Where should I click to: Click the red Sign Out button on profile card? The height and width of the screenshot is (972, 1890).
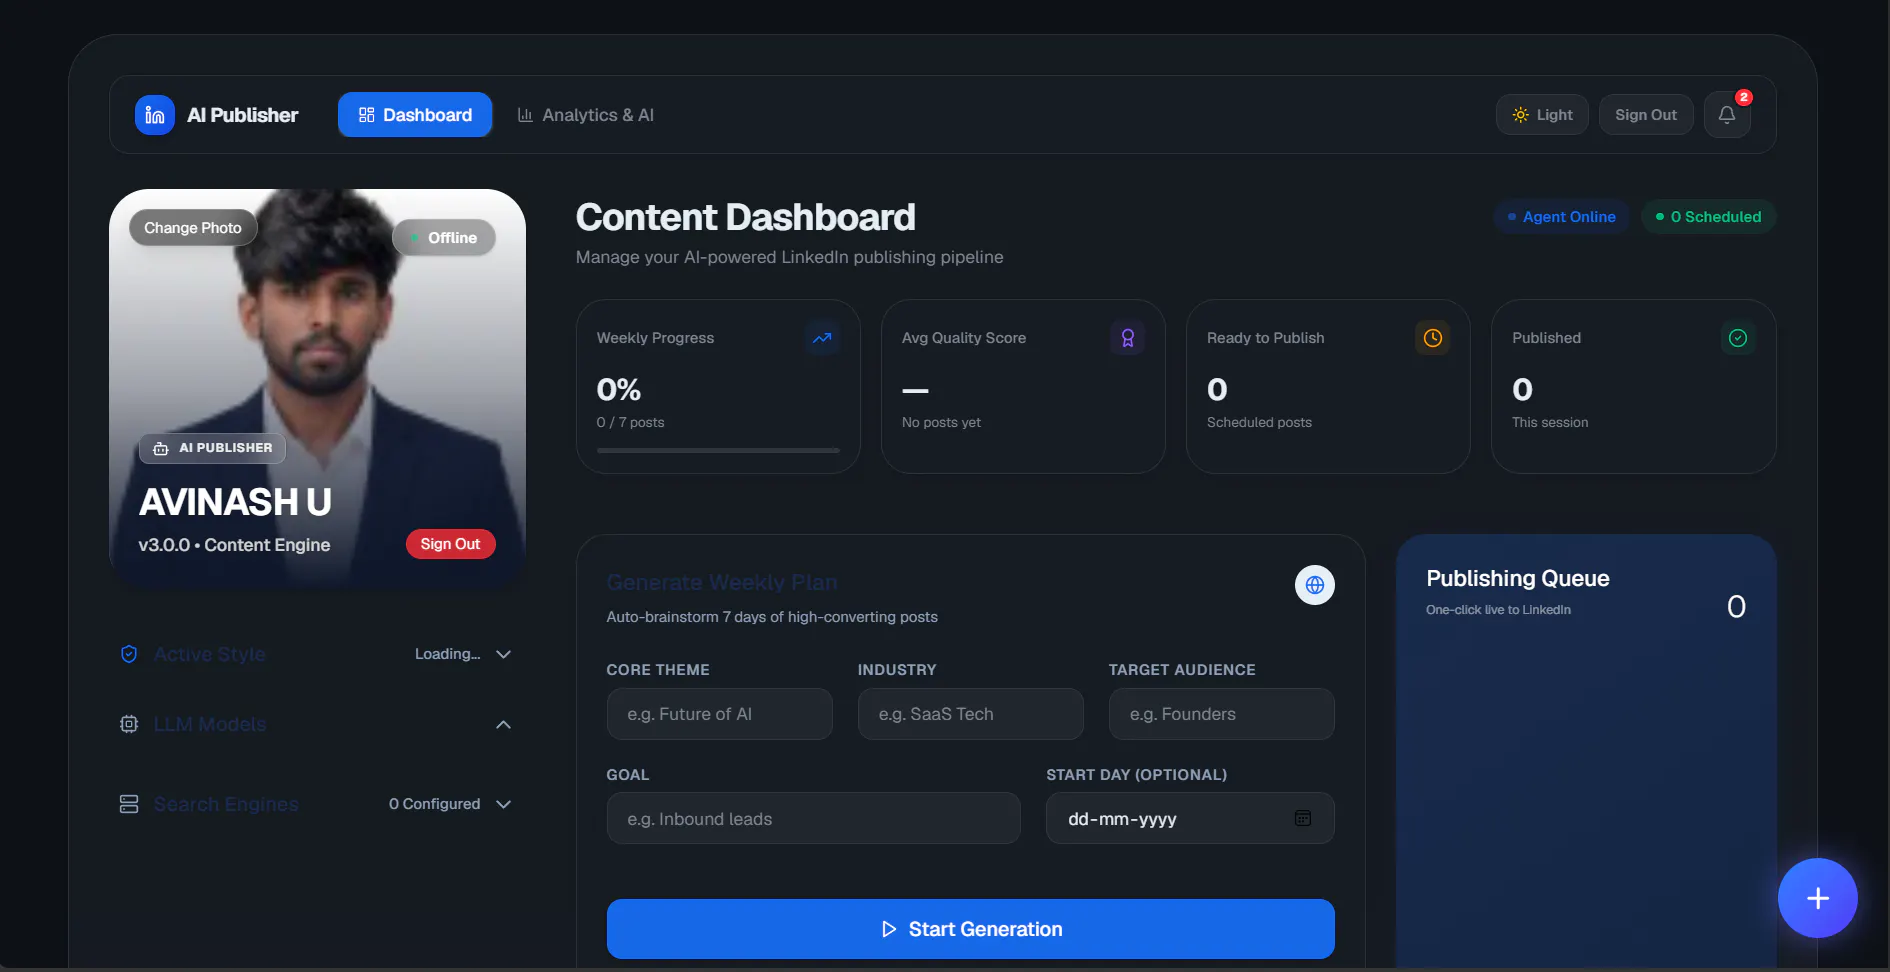(451, 544)
